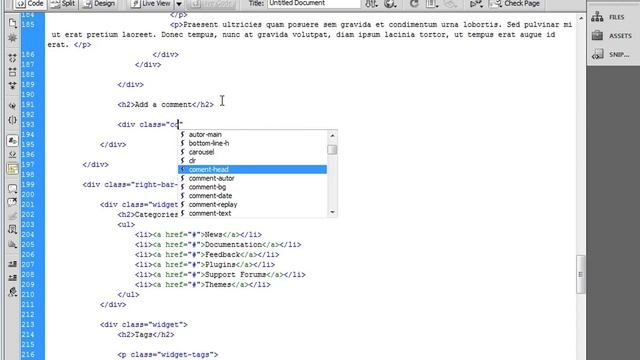The height and width of the screenshot is (360, 640).
Task: Click the "Tags" h2 heading line
Action: pyautogui.click(x=146, y=335)
